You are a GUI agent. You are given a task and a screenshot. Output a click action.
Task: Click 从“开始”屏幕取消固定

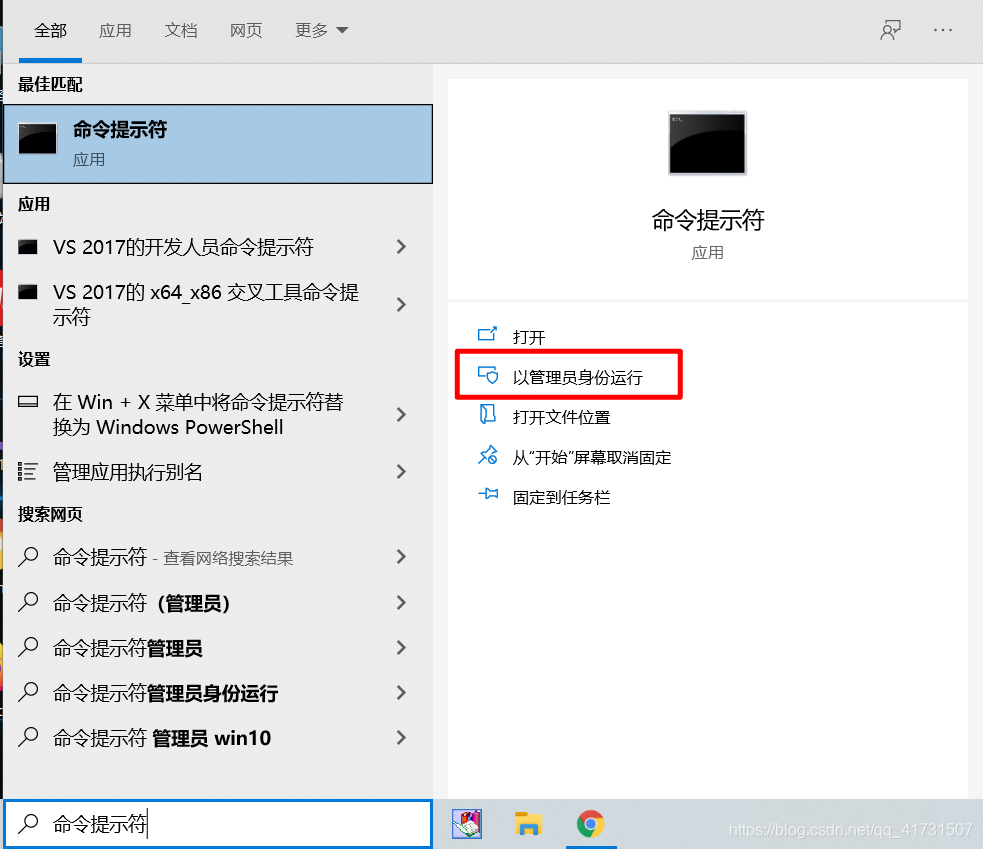click(x=591, y=457)
